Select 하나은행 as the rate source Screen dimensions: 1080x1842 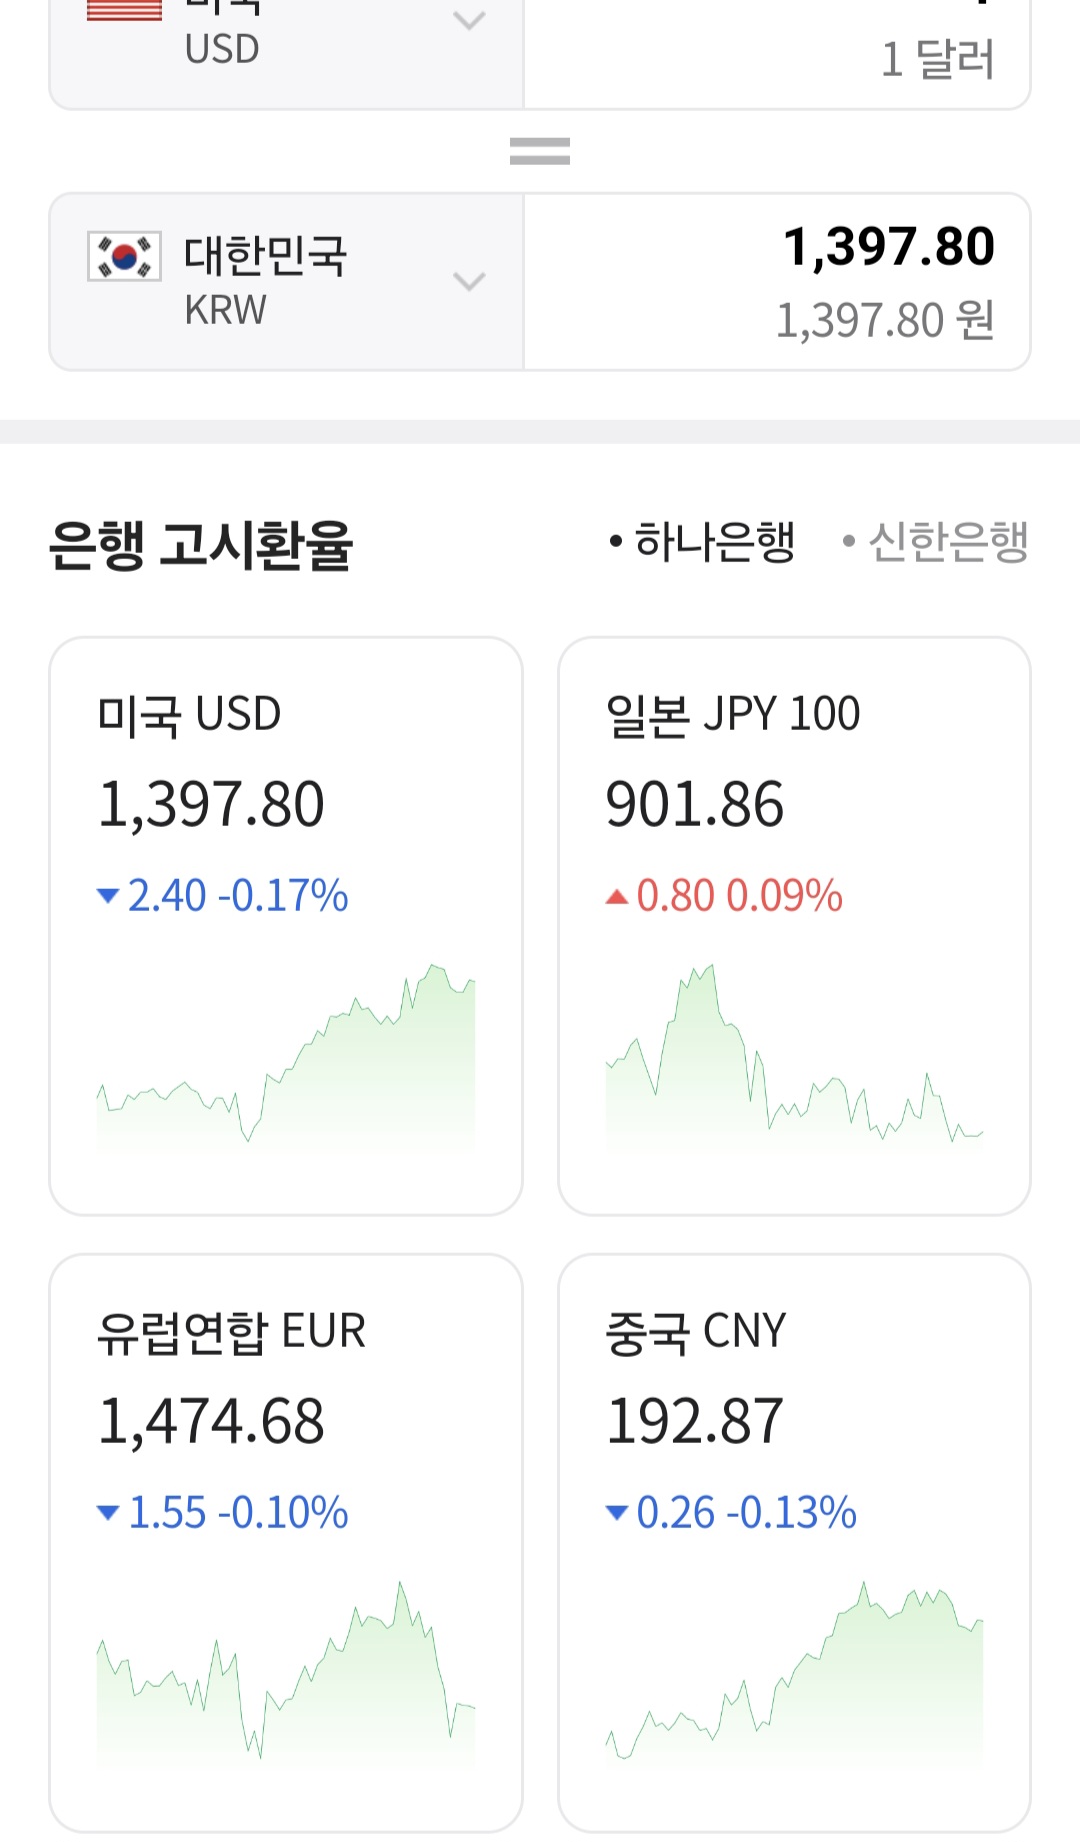(x=704, y=542)
